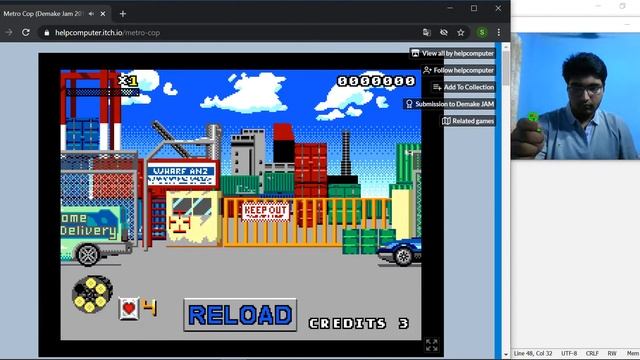
Task: Follow helpcomputer
Action: tap(458, 70)
